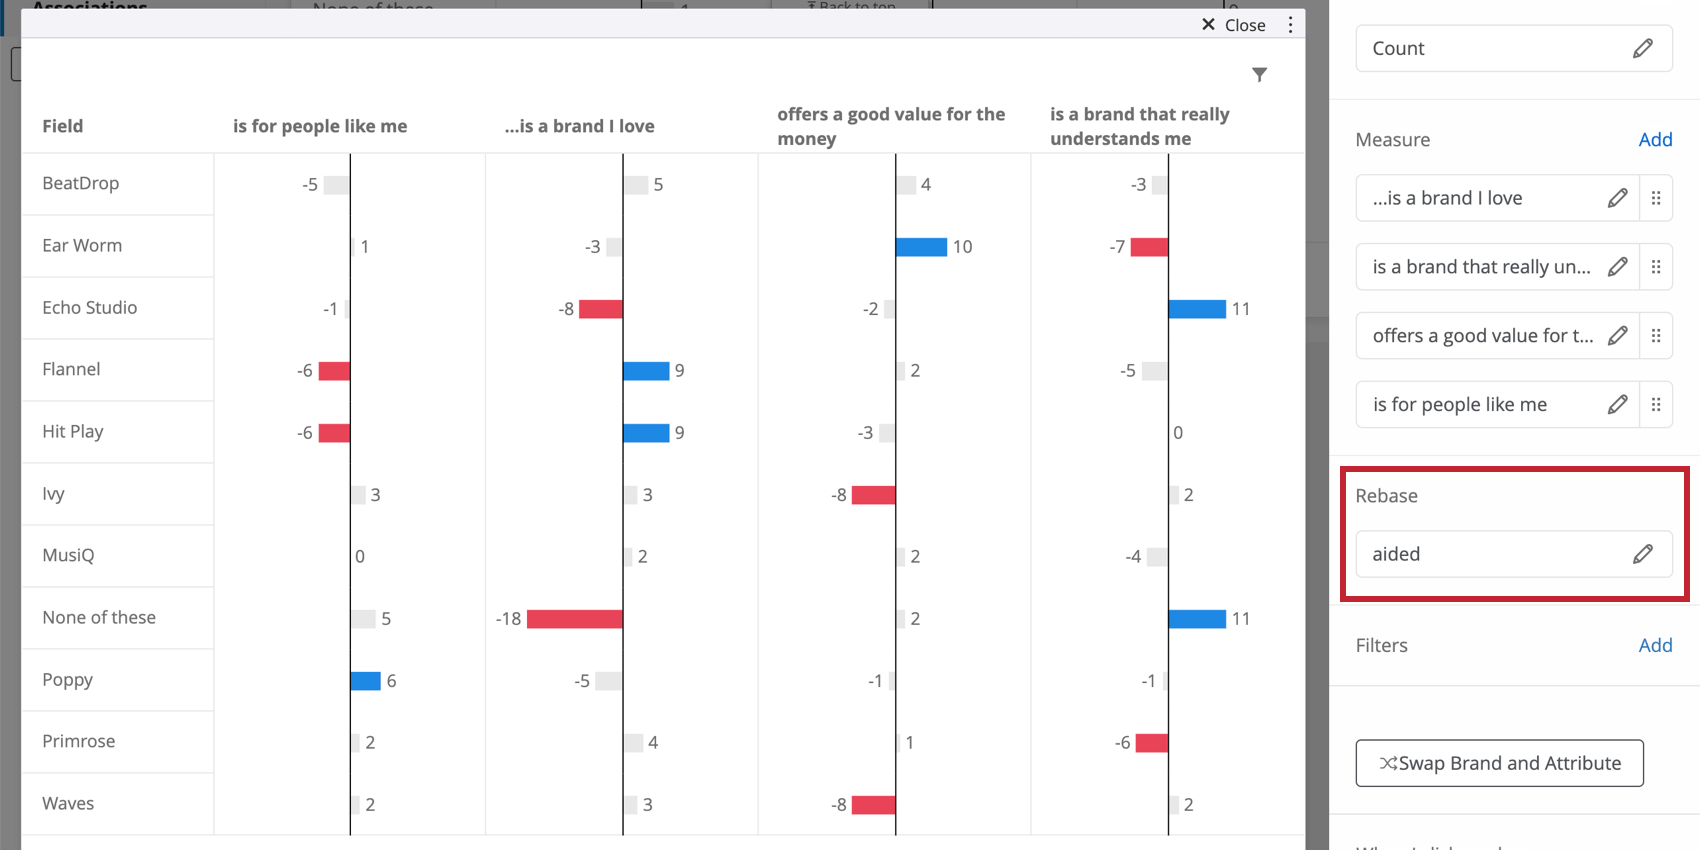This screenshot has height=850, width=1700.
Task: Select the red -18 bar for None of these
Action: 575,618
